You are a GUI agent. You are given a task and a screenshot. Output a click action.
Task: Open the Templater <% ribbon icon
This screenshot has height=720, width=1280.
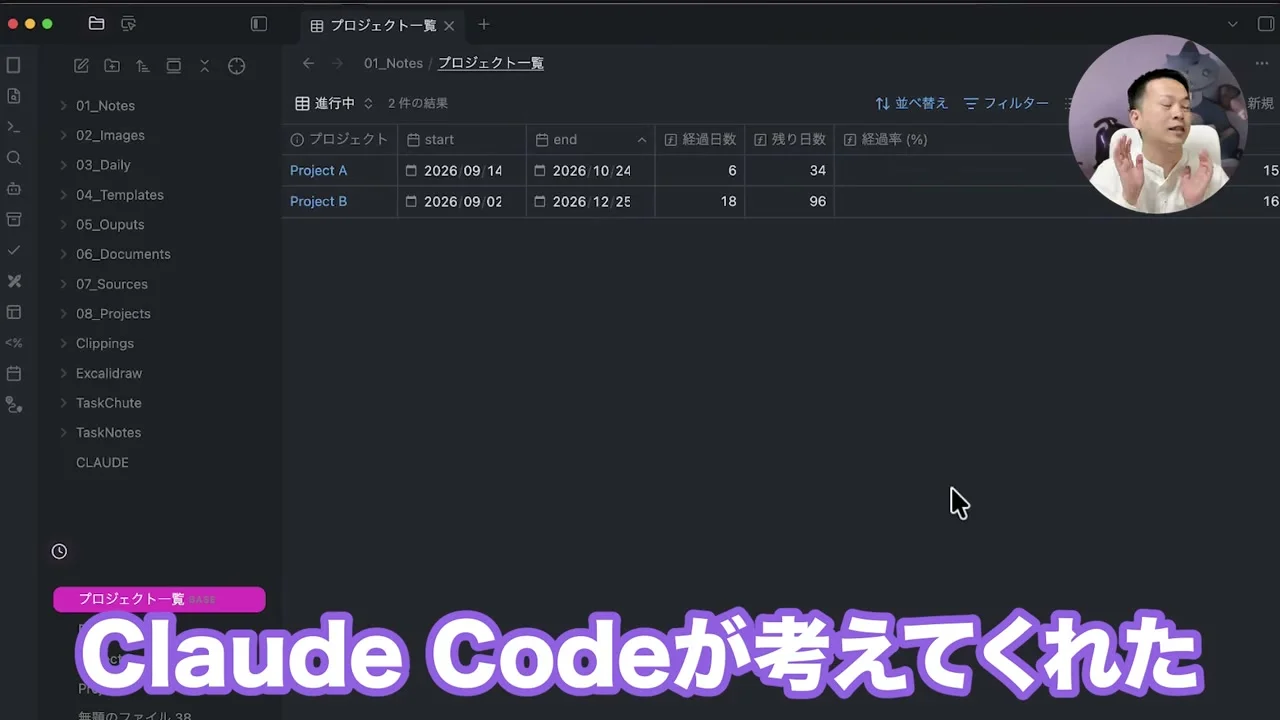pos(14,343)
